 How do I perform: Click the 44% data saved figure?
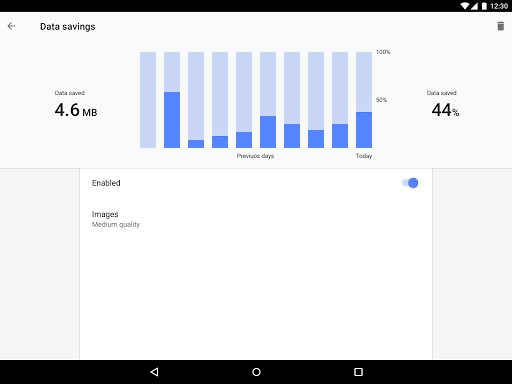(445, 110)
